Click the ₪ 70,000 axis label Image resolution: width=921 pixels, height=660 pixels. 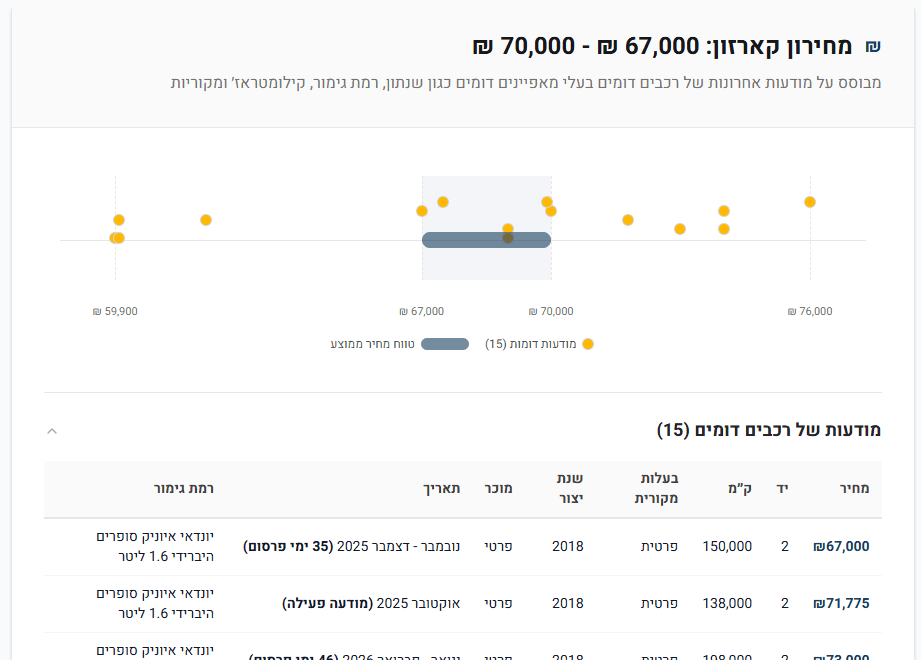point(551,311)
